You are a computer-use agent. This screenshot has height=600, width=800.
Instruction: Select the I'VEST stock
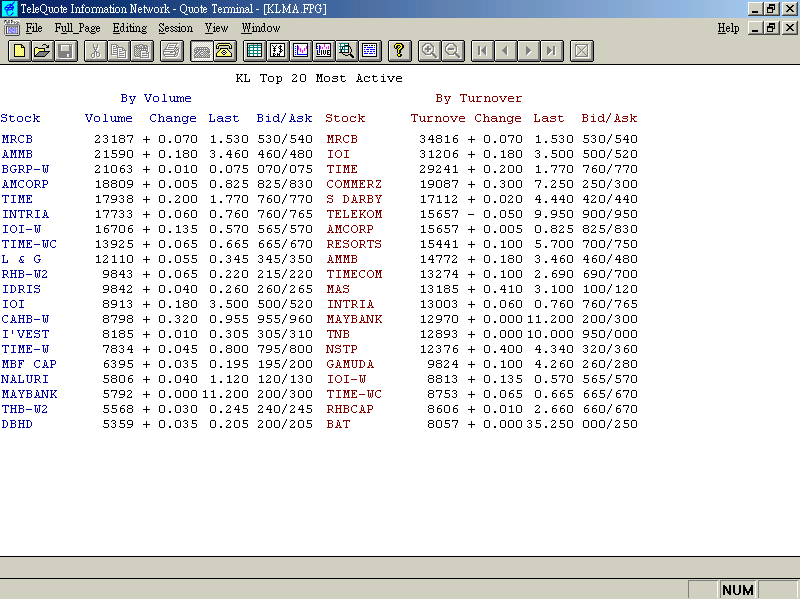point(26,334)
